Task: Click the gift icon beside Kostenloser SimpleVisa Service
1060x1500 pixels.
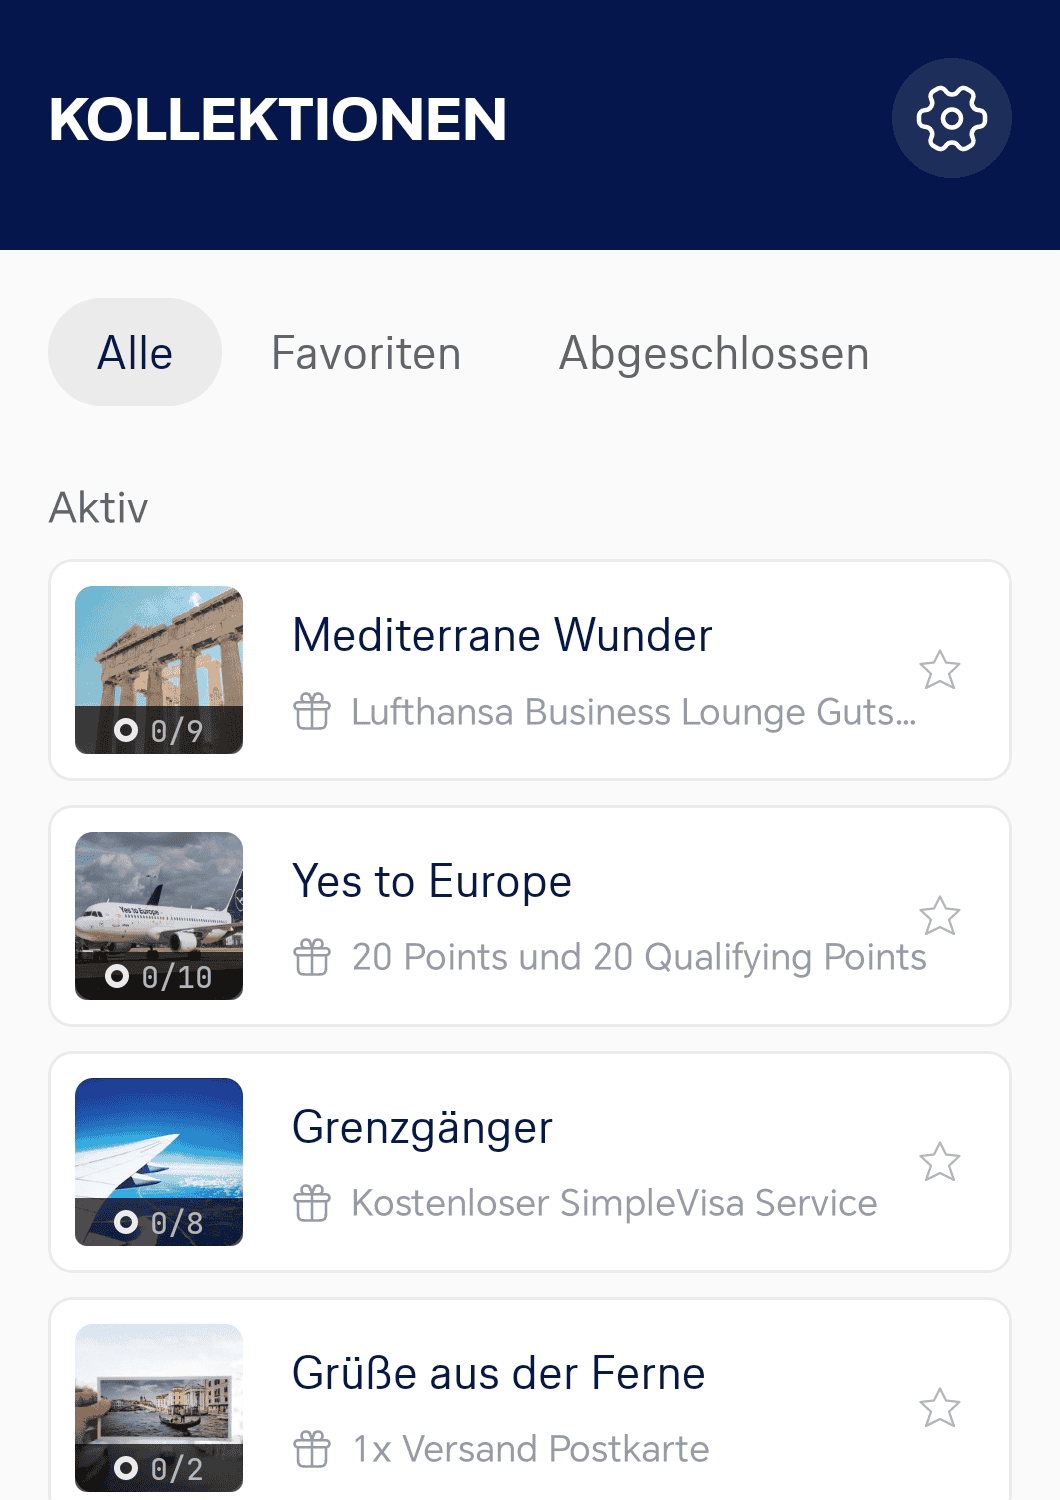Action: coord(312,1203)
